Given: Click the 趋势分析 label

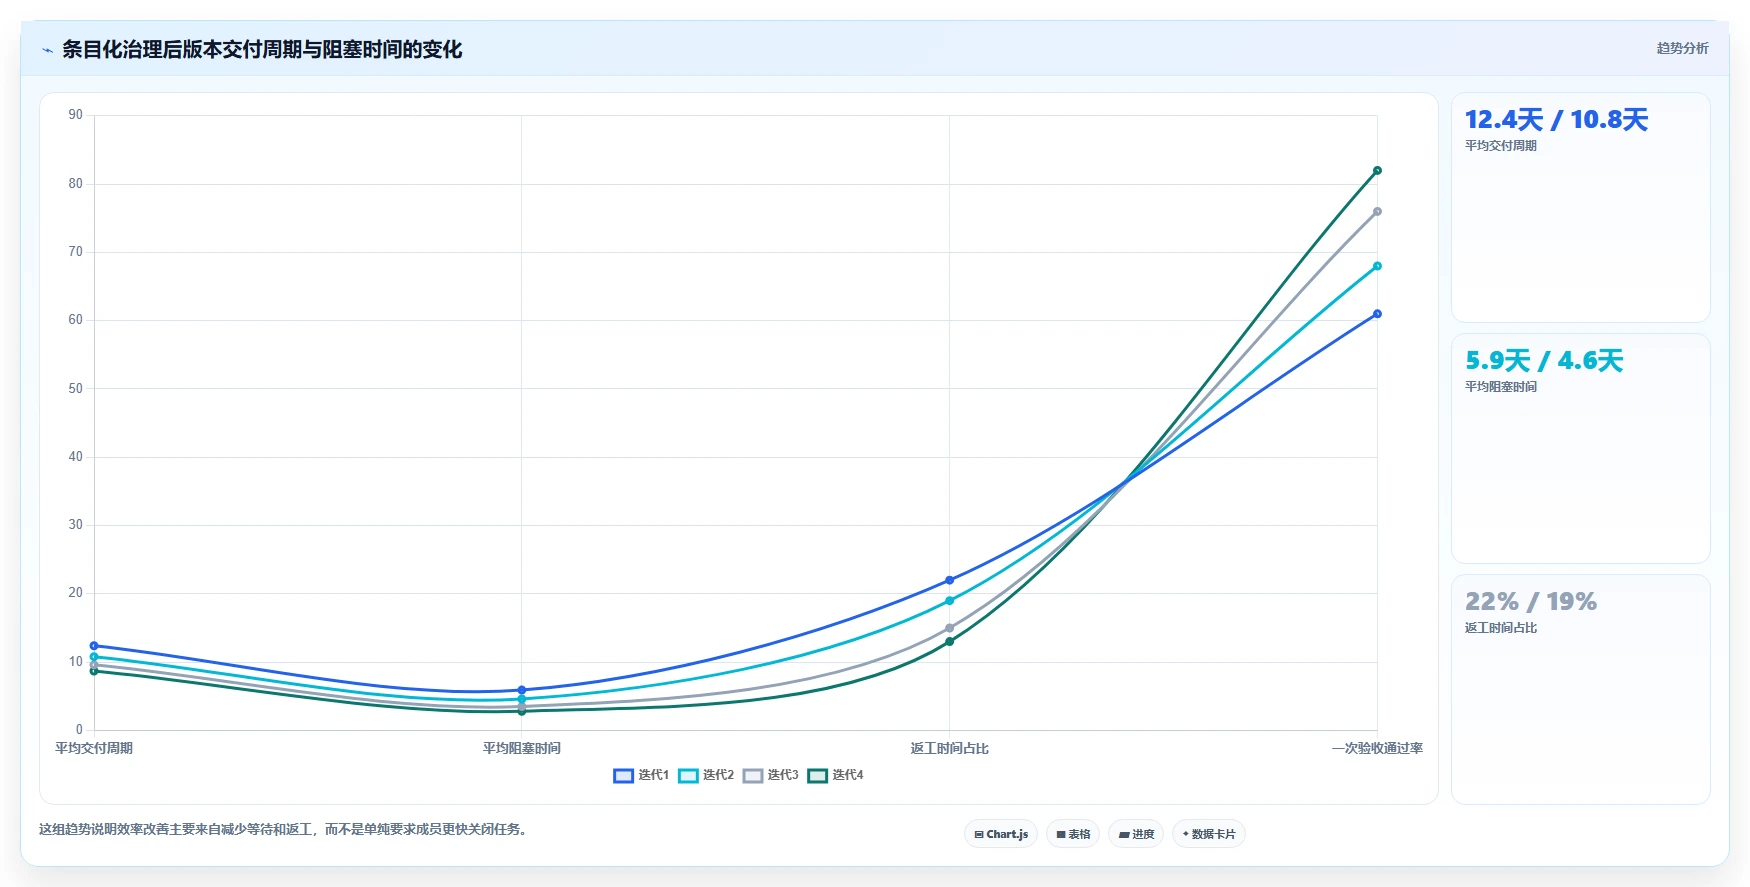Looking at the screenshot, I should [x=1682, y=48].
